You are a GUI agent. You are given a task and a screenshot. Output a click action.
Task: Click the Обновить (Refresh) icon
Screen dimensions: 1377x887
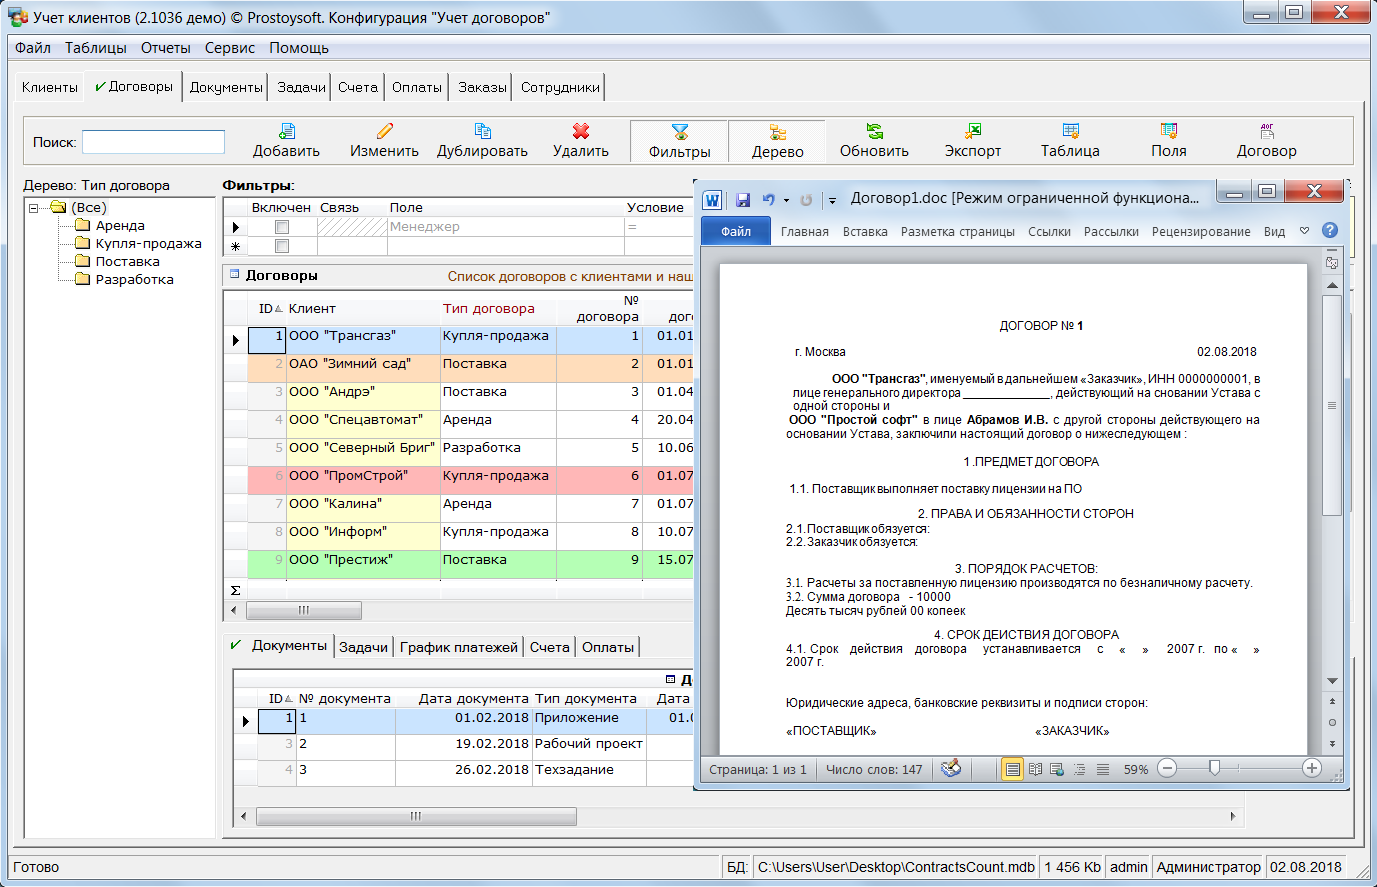pos(874,131)
